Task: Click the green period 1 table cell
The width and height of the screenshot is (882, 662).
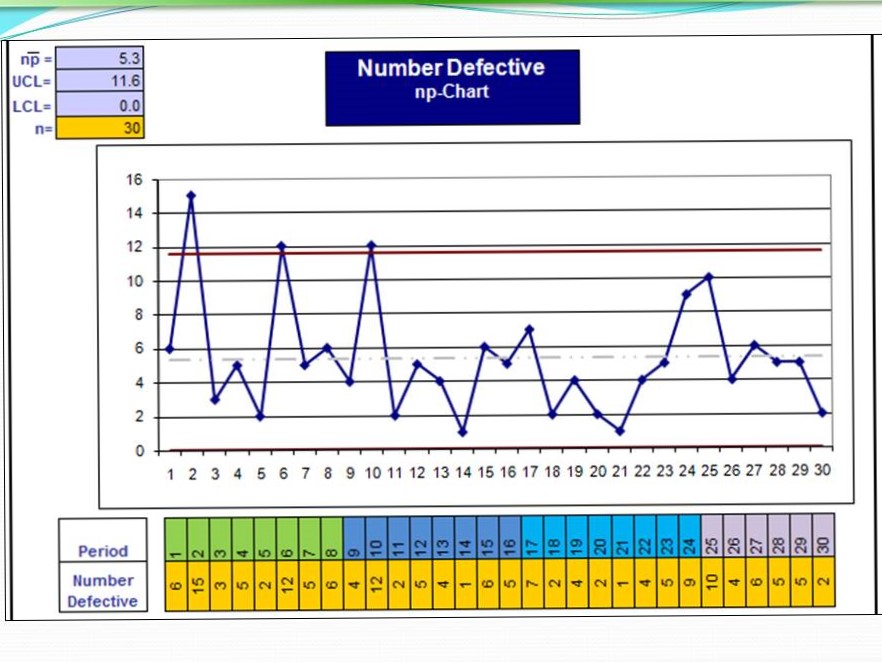Action: tap(175, 539)
